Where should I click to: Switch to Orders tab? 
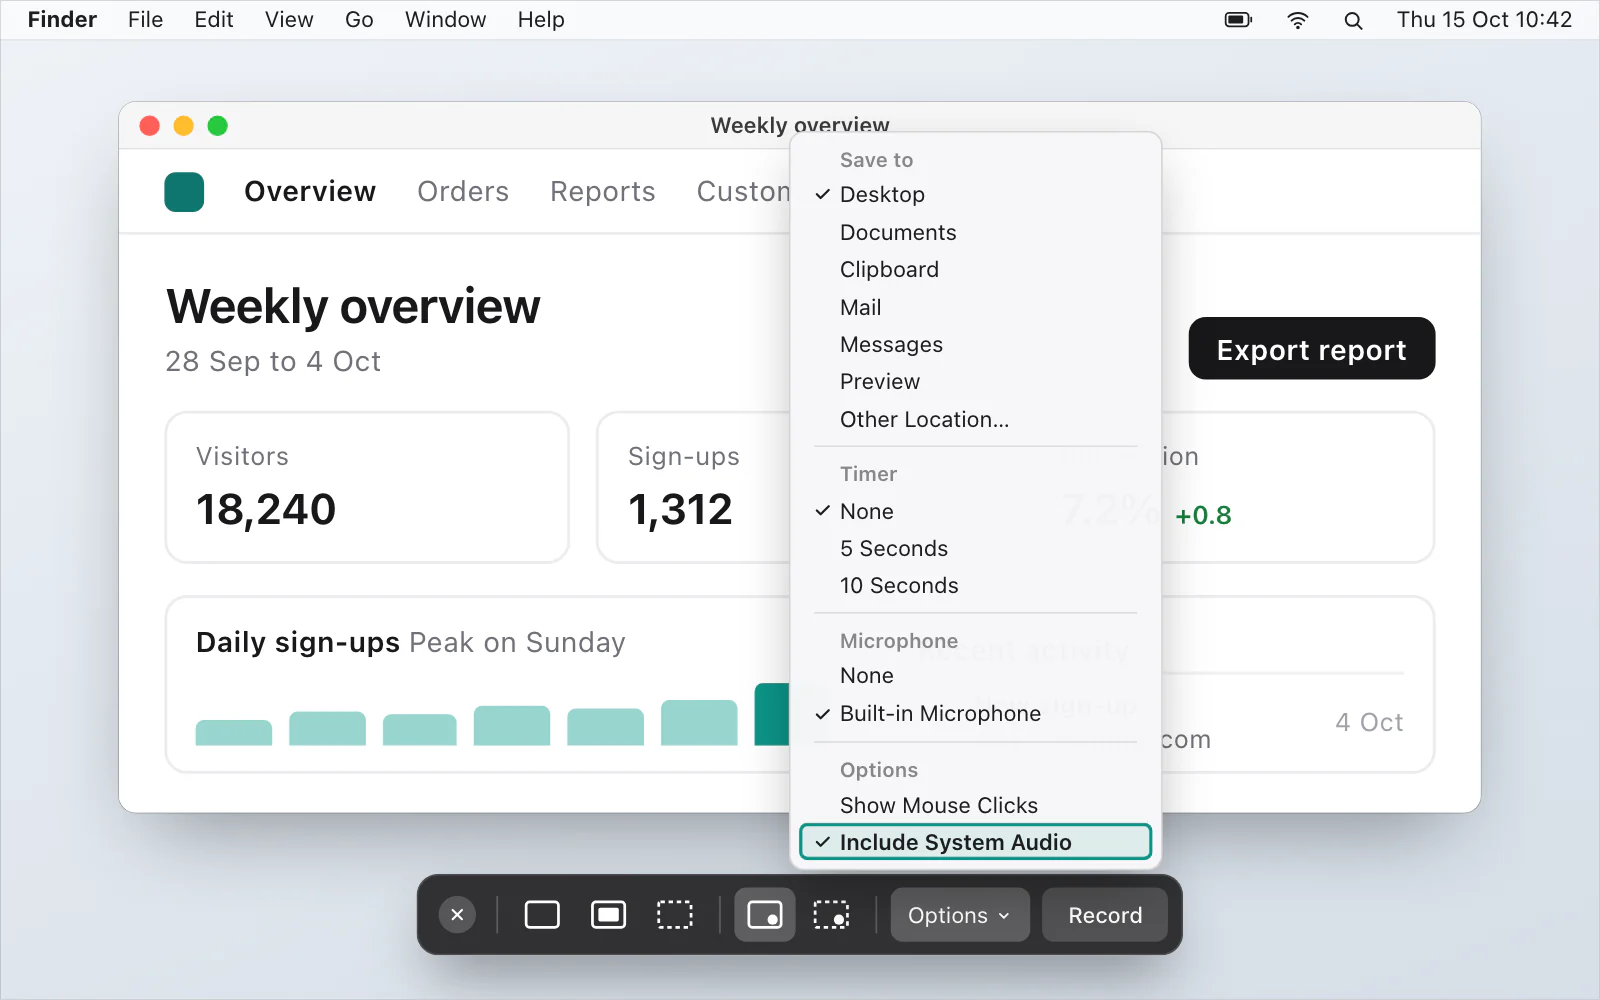coord(463,192)
